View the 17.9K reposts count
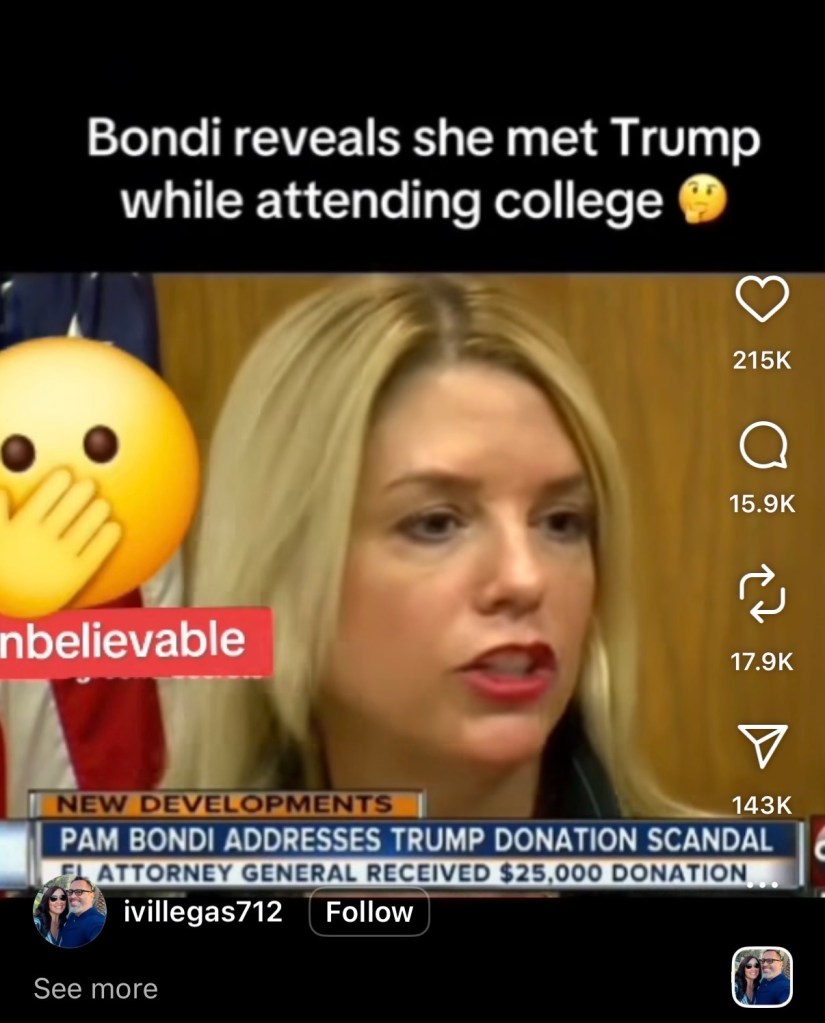 pos(762,662)
